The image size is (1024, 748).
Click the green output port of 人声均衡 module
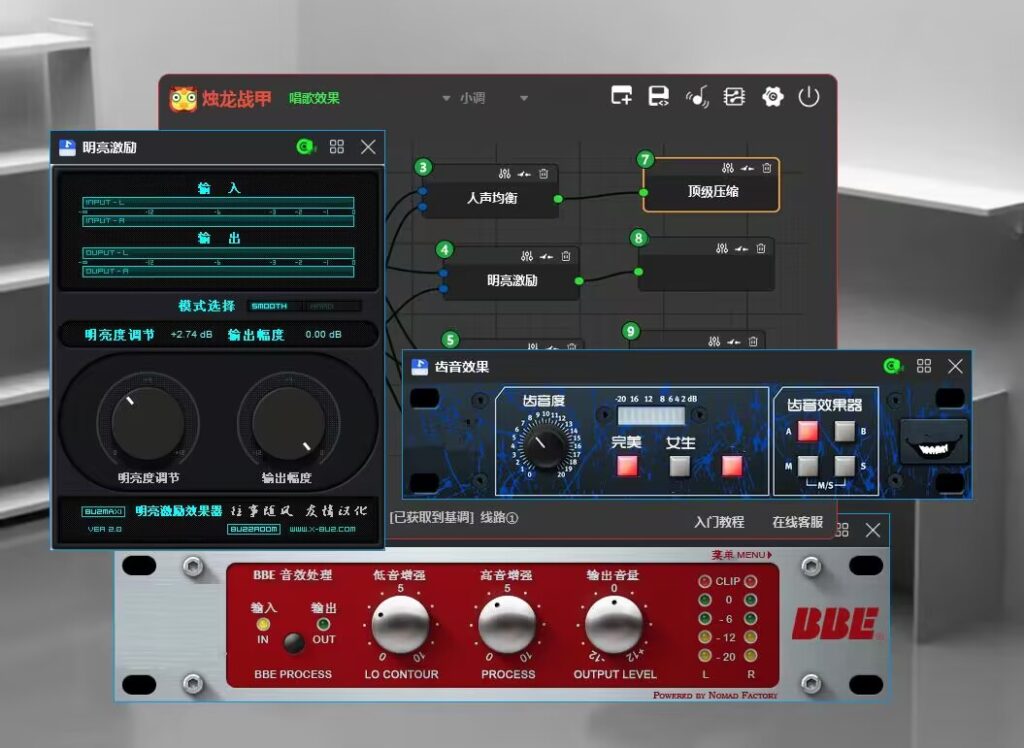(558, 199)
